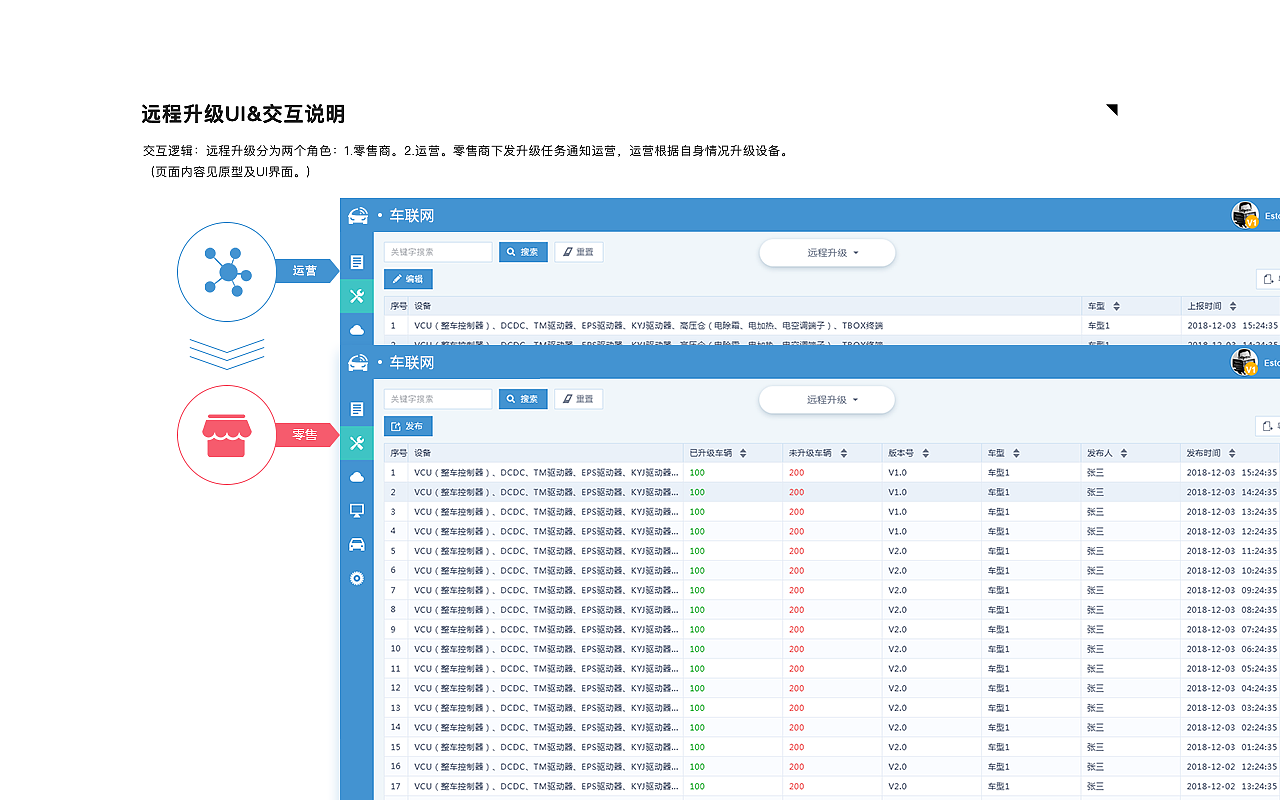1280x800 pixels.
Task: Click the document list icon in sidebar
Action: tap(357, 408)
